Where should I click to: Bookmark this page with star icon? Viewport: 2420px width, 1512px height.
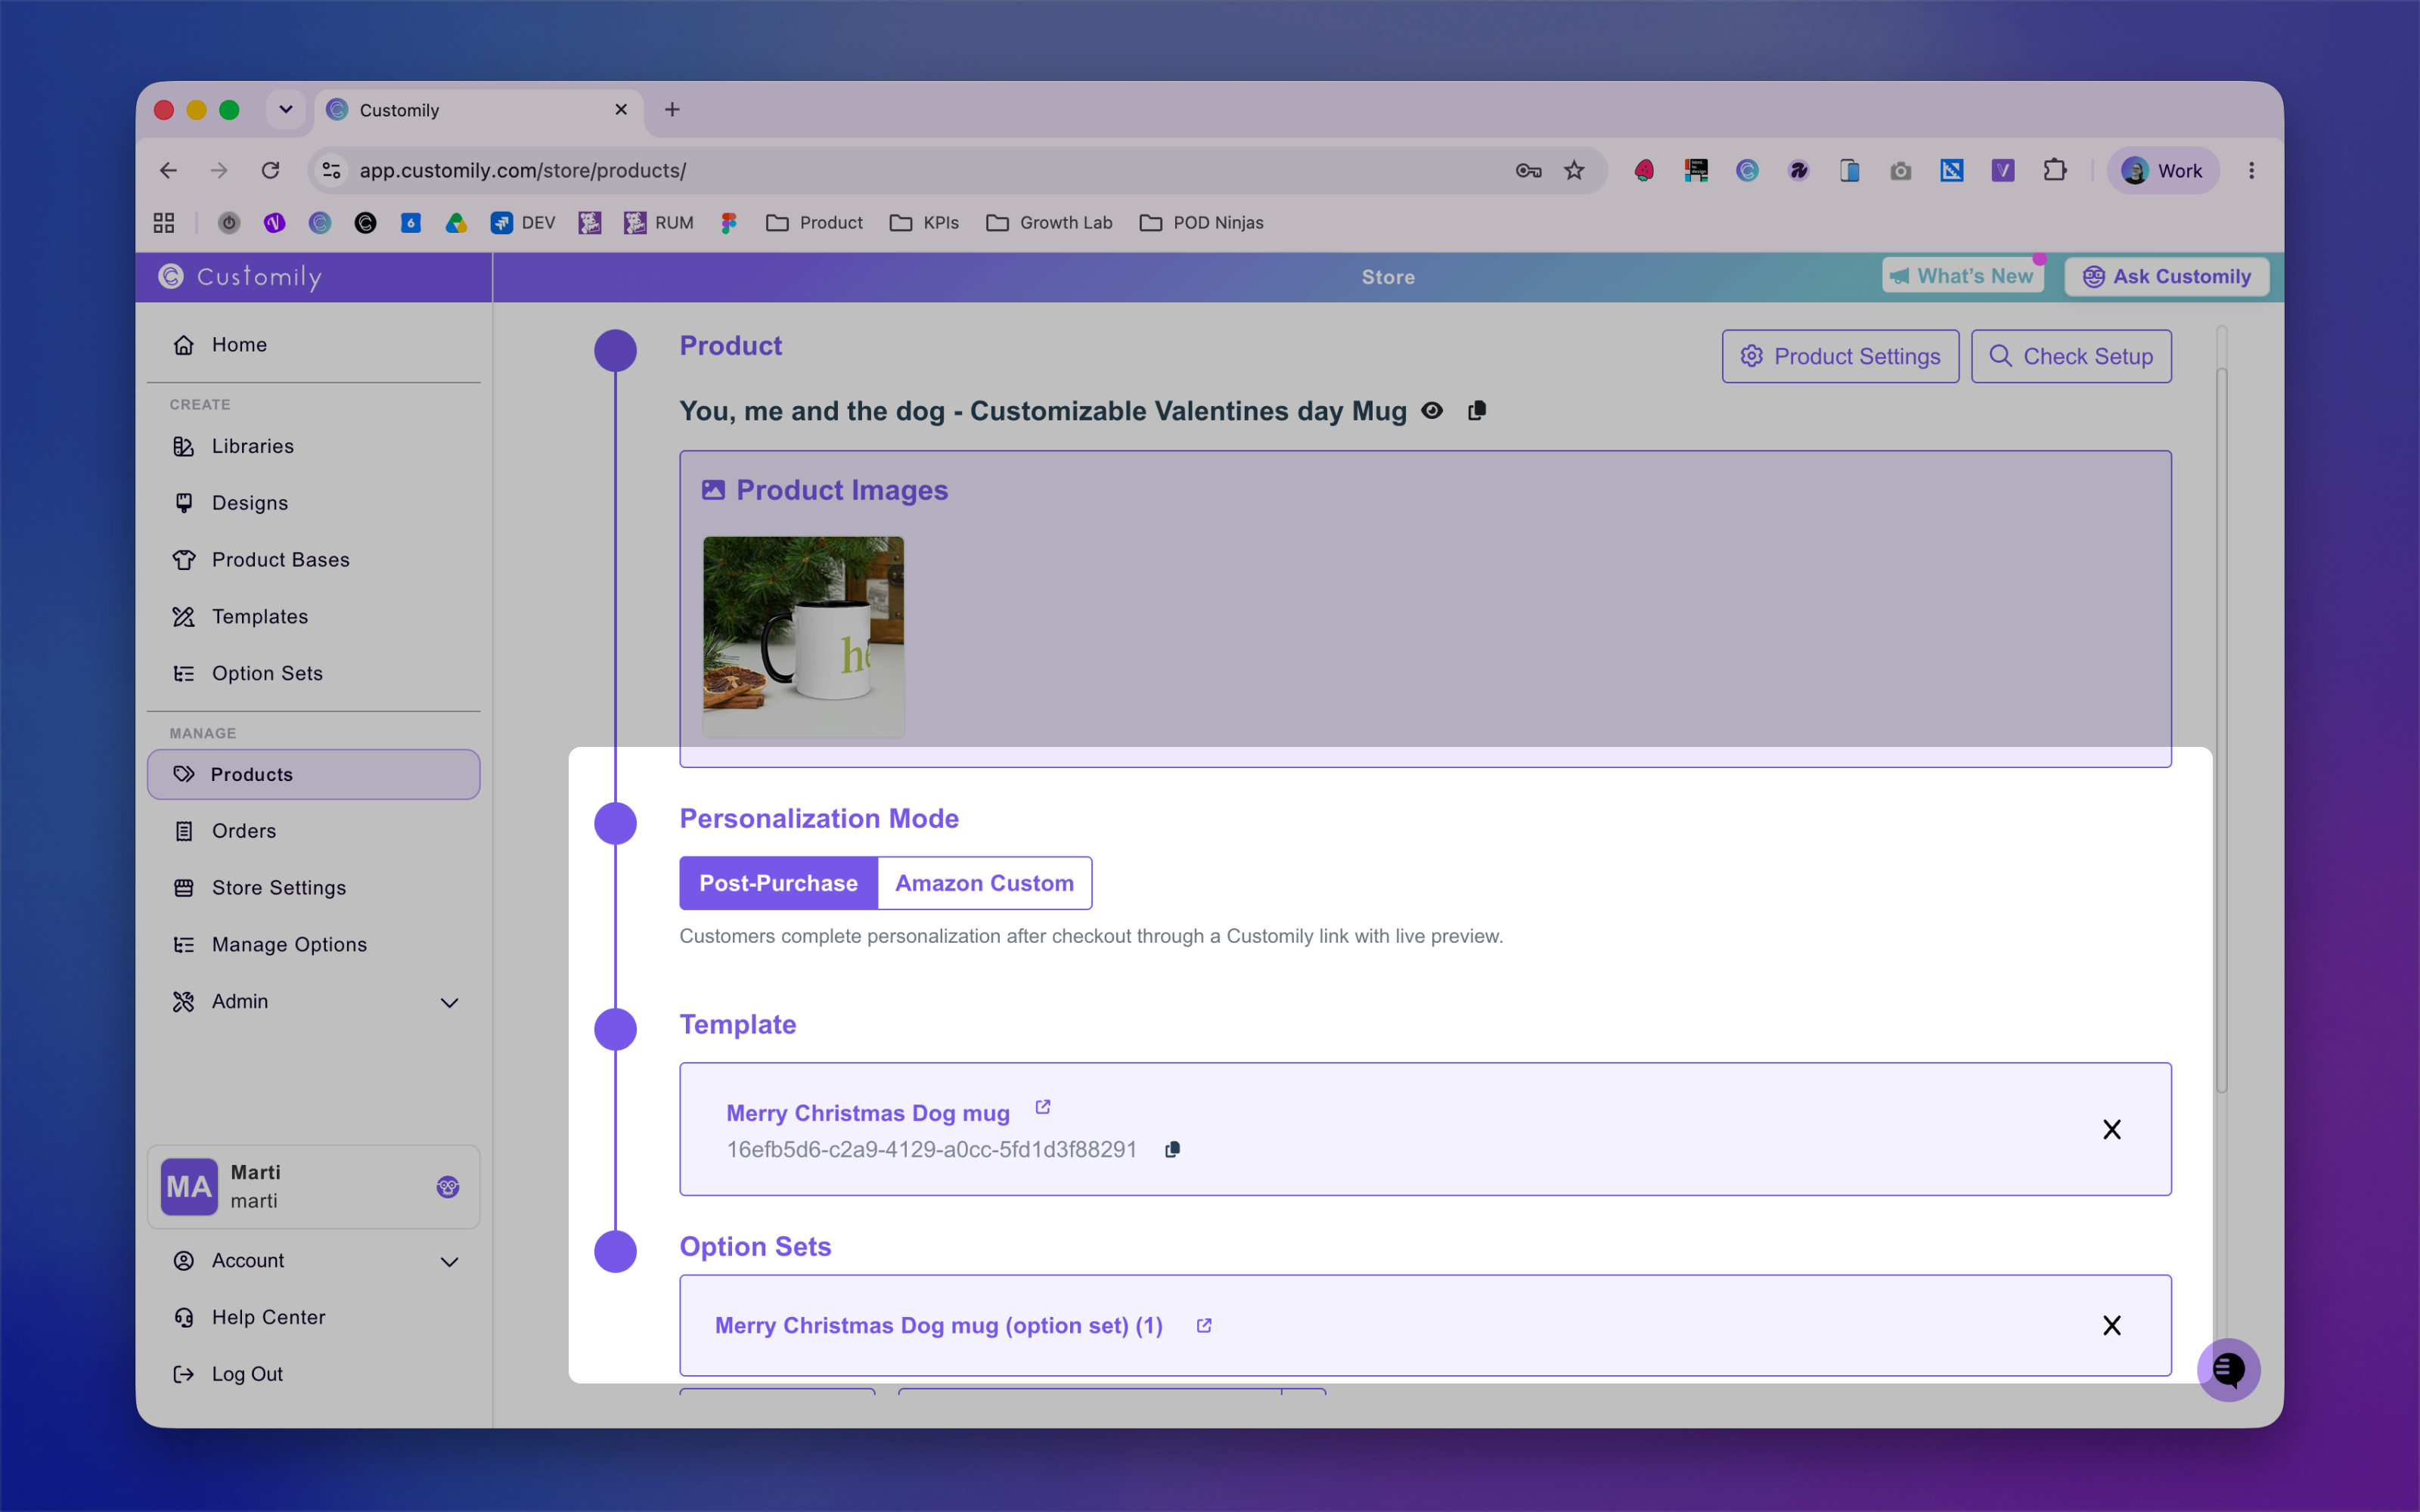pyautogui.click(x=1574, y=171)
